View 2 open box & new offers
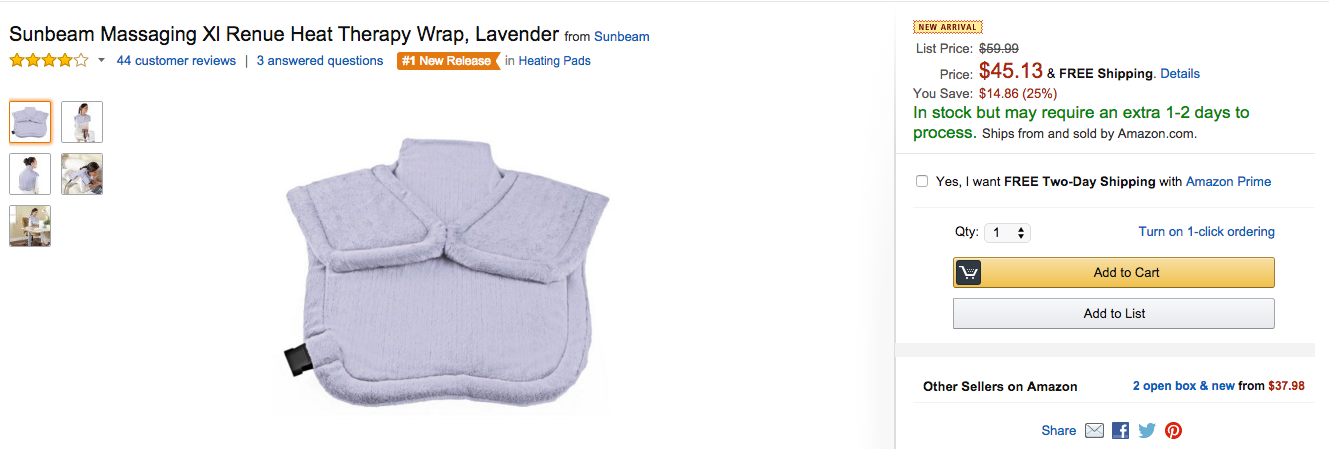The width and height of the screenshot is (1329, 449). 1183,386
